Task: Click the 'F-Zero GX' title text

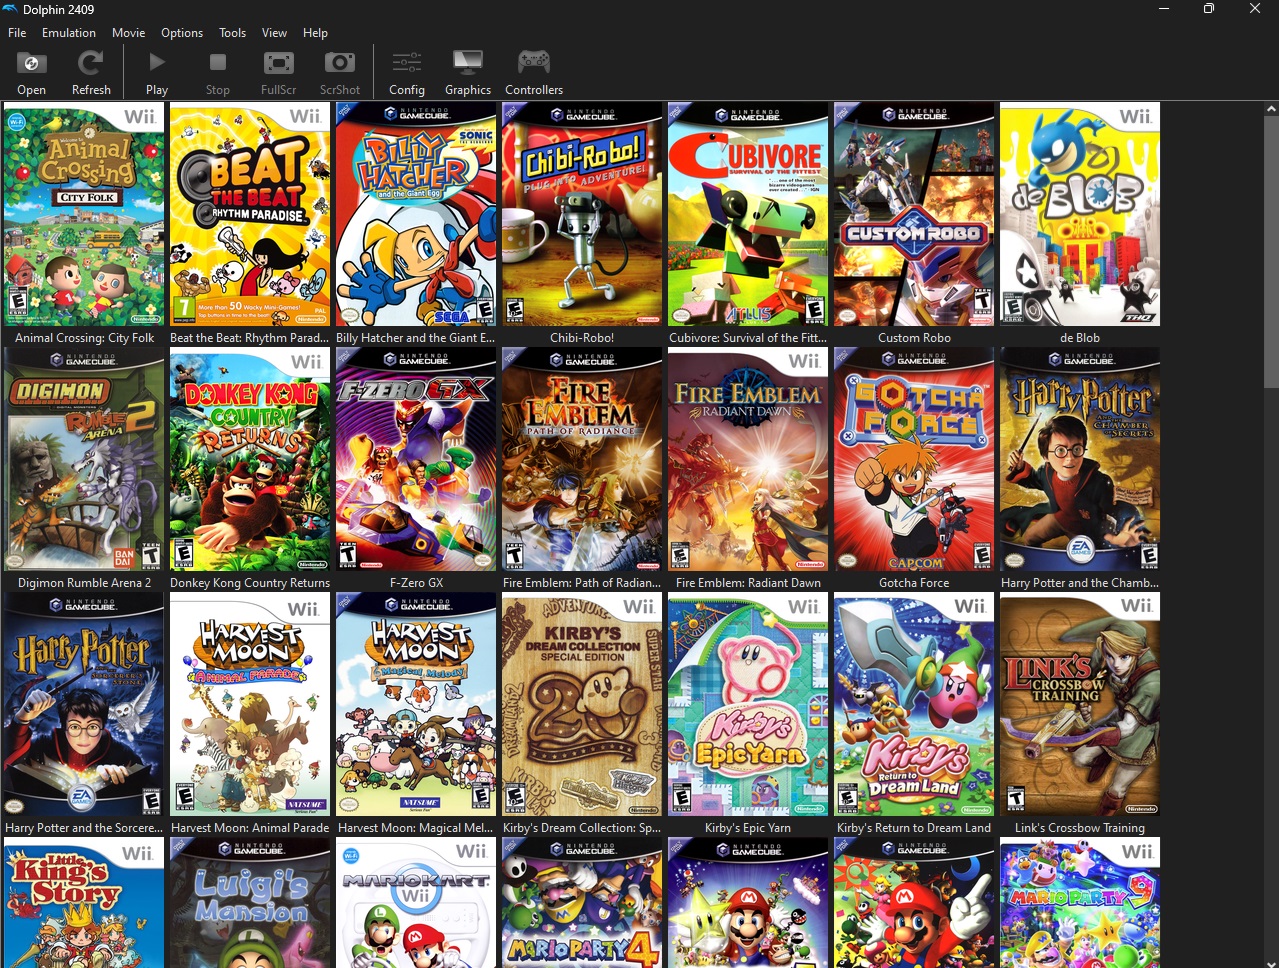Action: pos(416,583)
